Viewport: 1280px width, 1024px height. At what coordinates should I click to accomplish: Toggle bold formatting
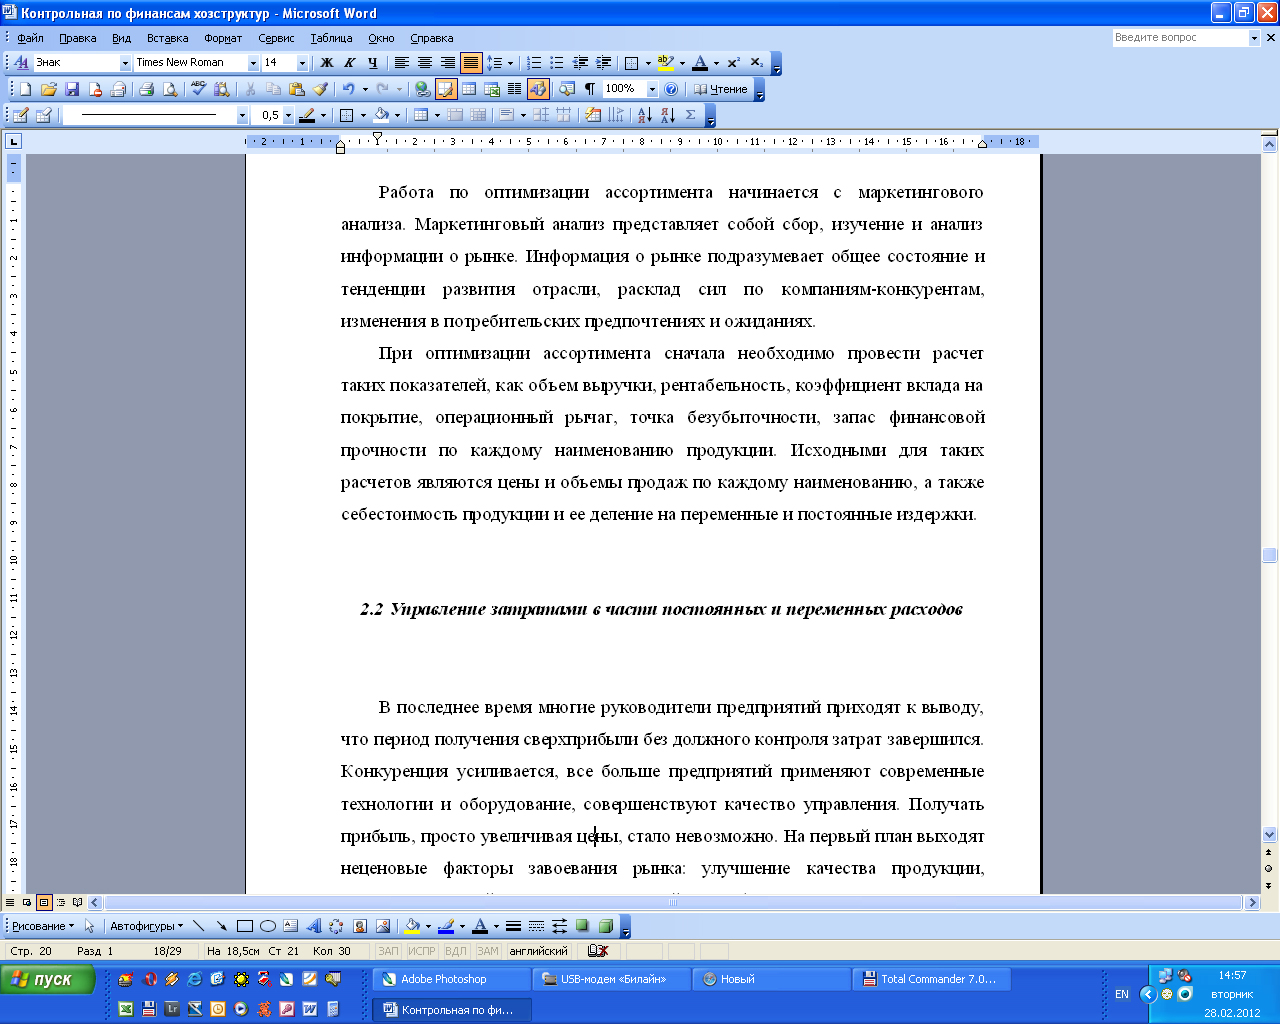point(327,62)
